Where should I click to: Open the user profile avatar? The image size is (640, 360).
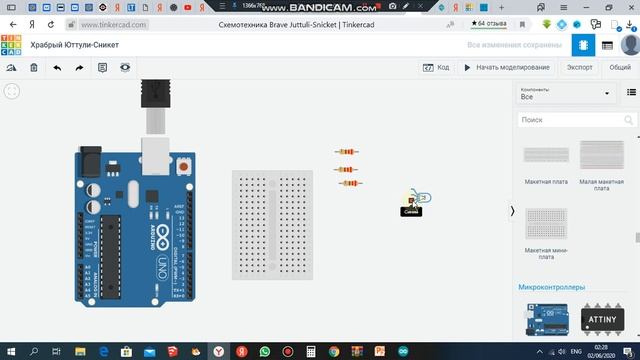[630, 45]
